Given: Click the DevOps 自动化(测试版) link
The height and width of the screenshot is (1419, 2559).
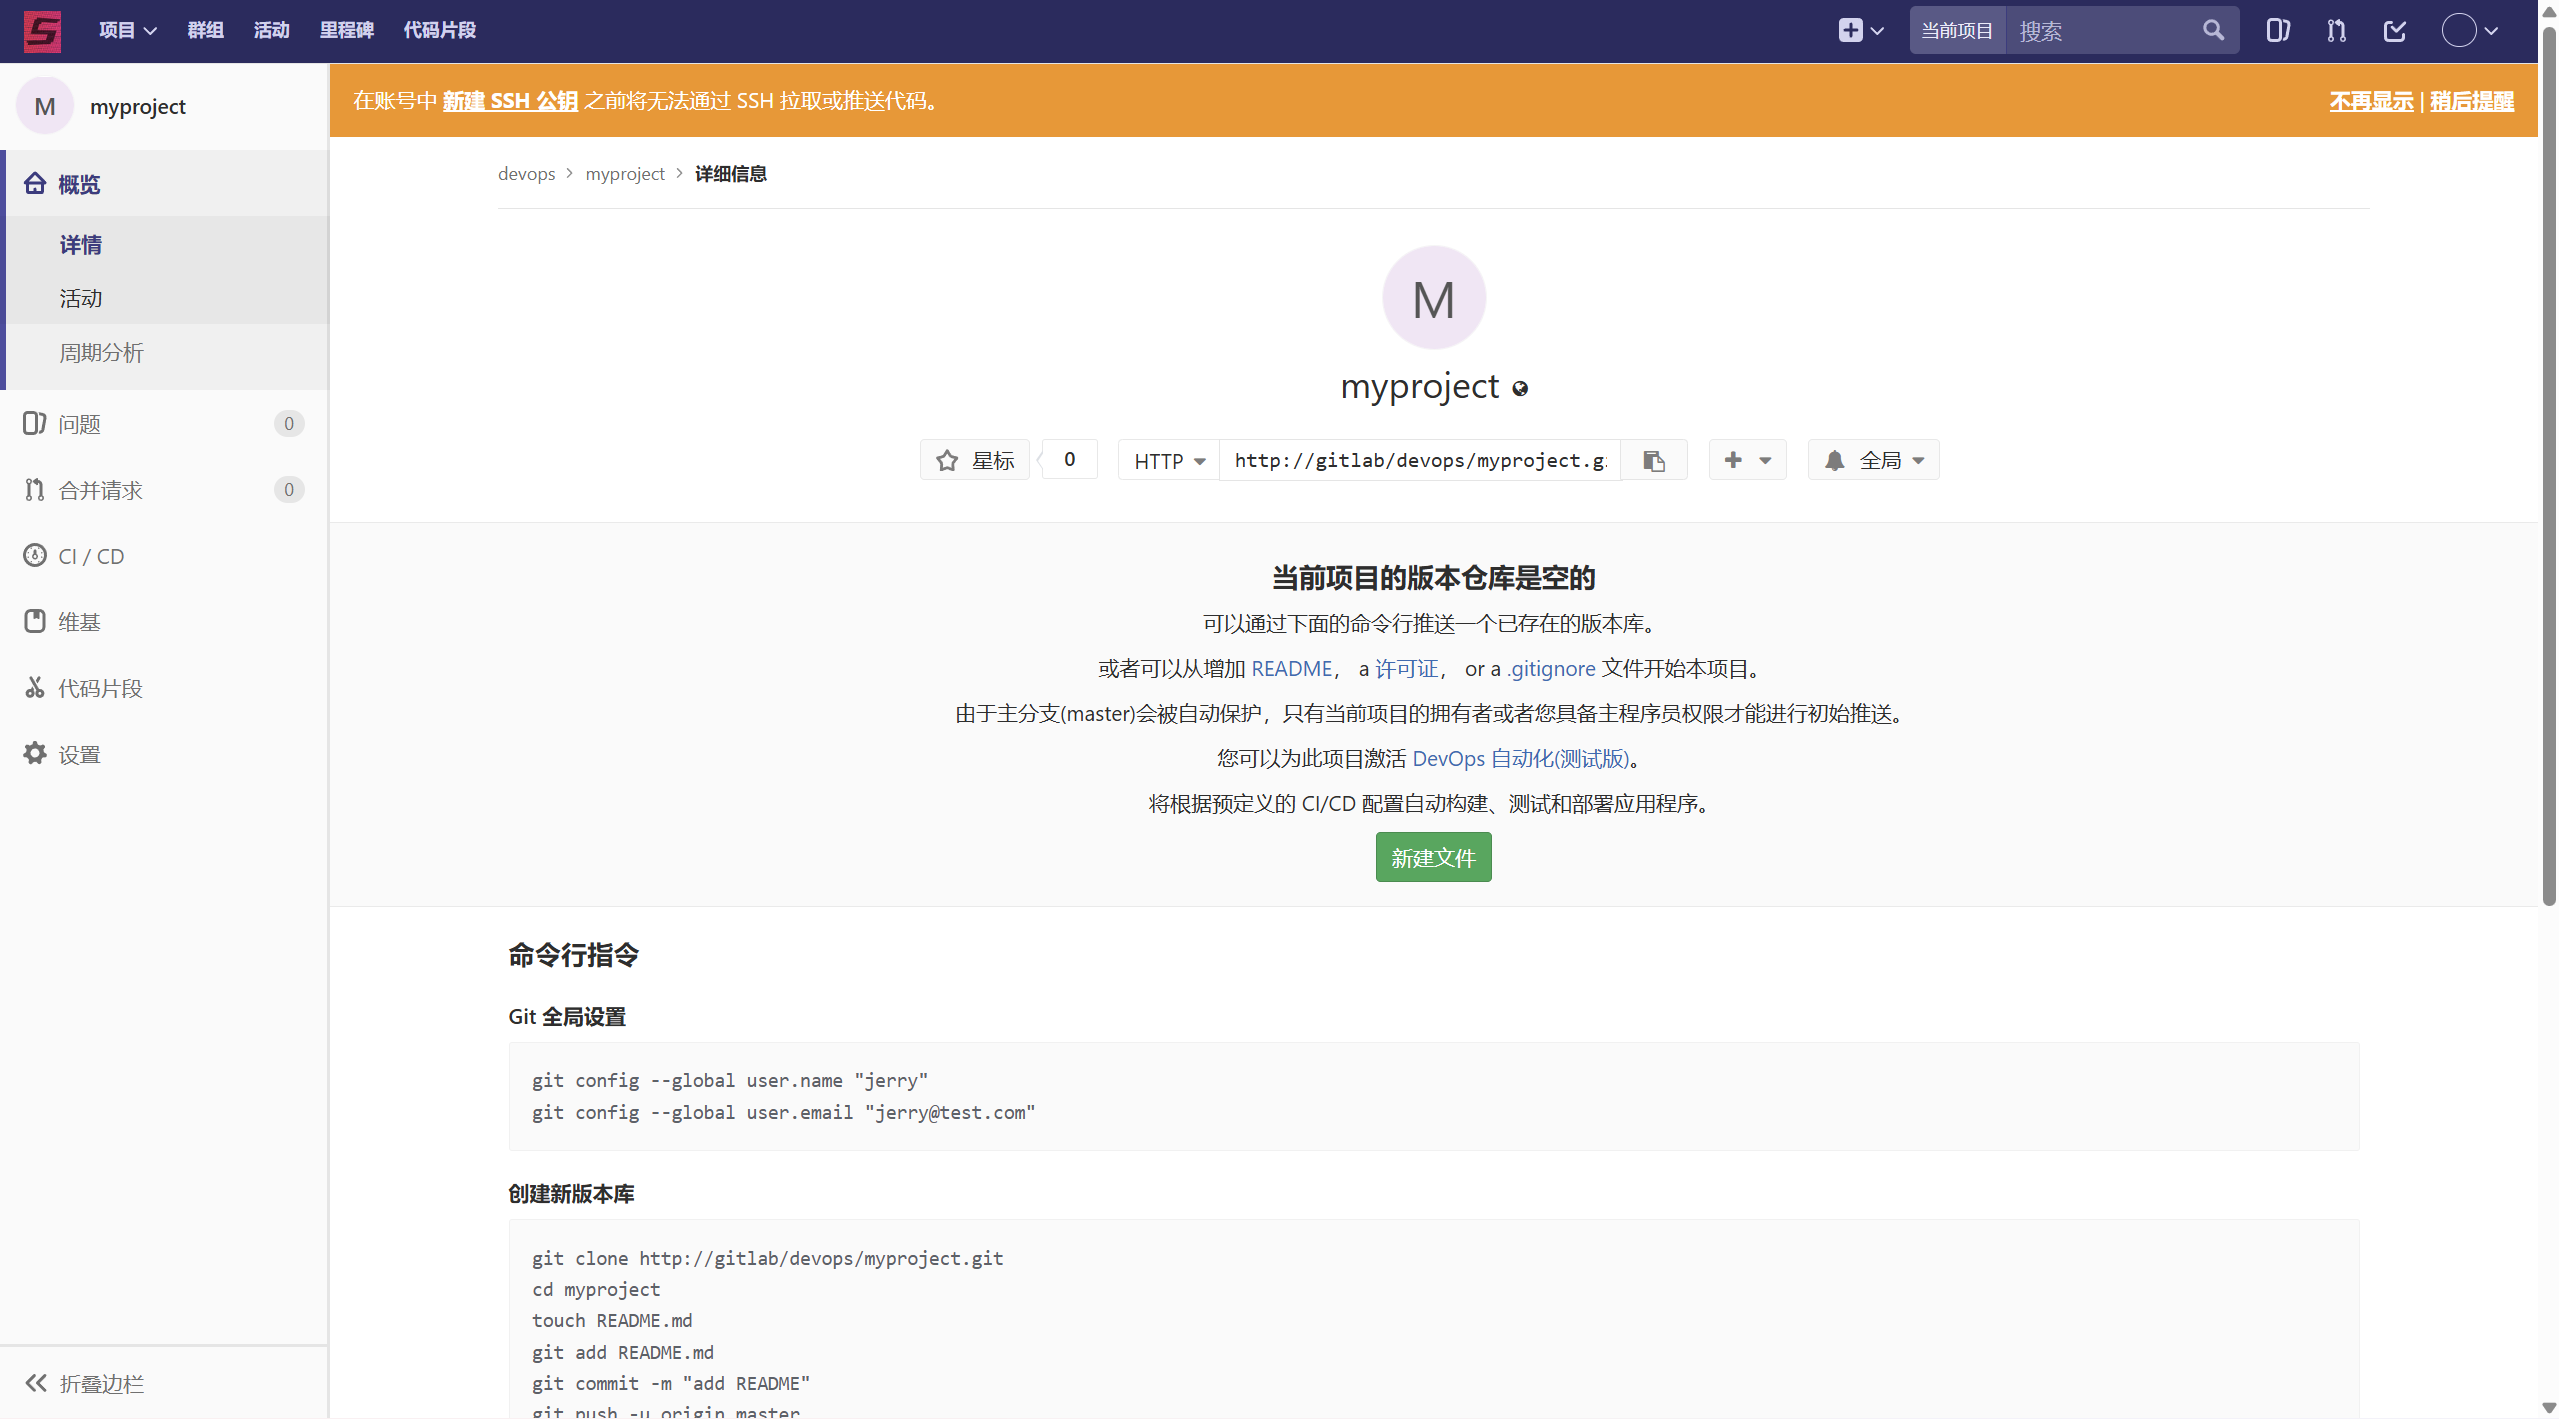Looking at the screenshot, I should 1520,759.
